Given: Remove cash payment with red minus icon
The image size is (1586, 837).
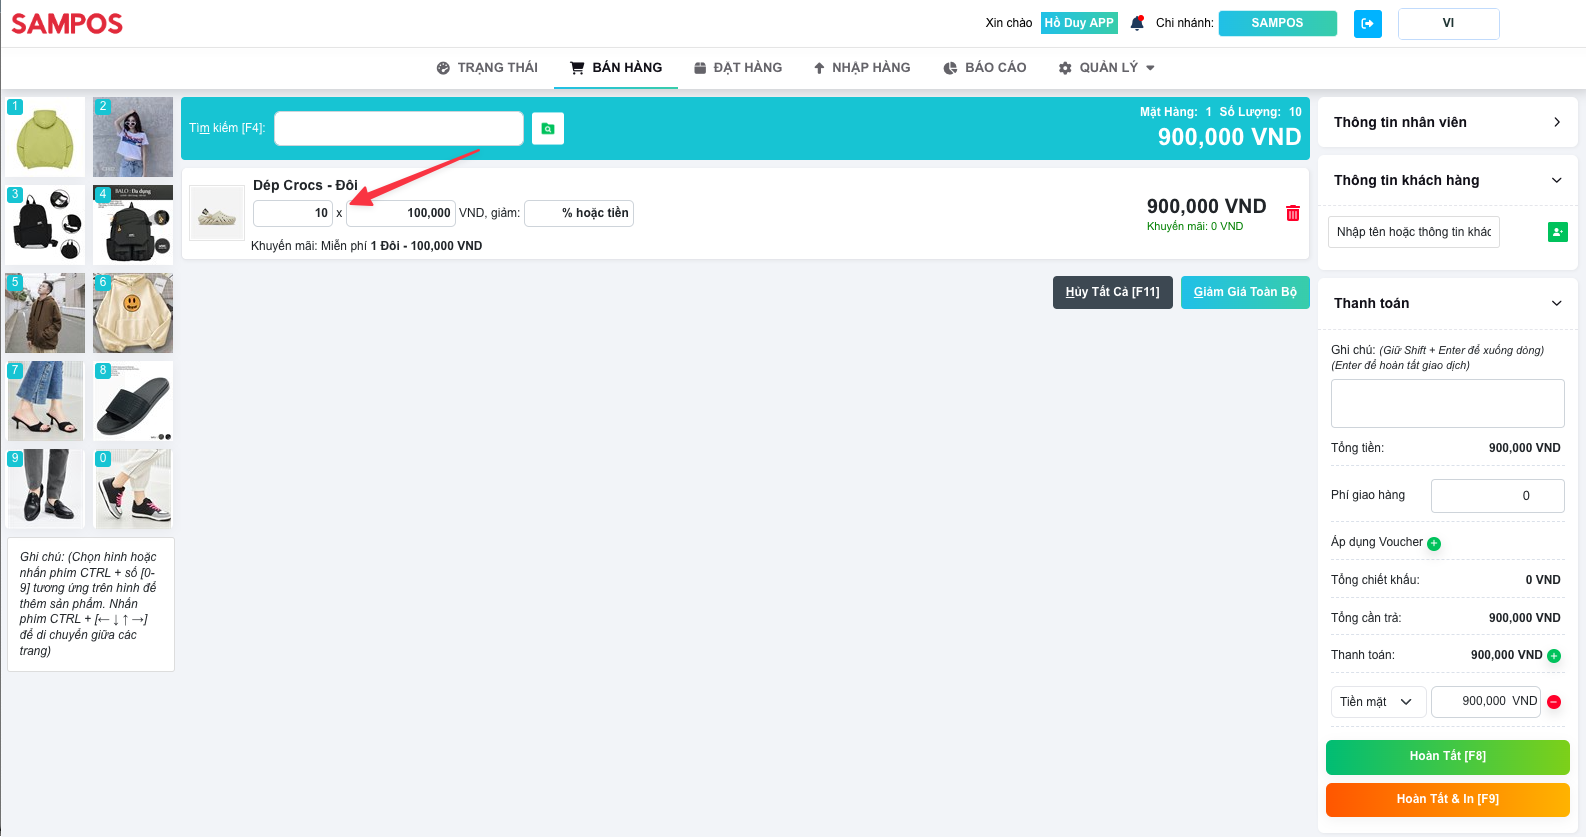Looking at the screenshot, I should click(1554, 702).
